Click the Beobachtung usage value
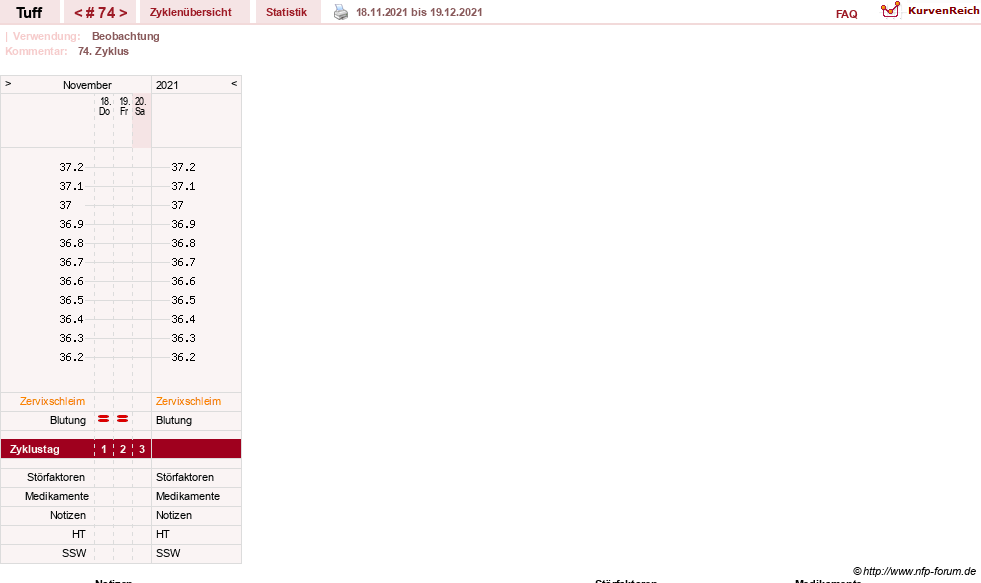This screenshot has height=583, width=981. pos(126,36)
